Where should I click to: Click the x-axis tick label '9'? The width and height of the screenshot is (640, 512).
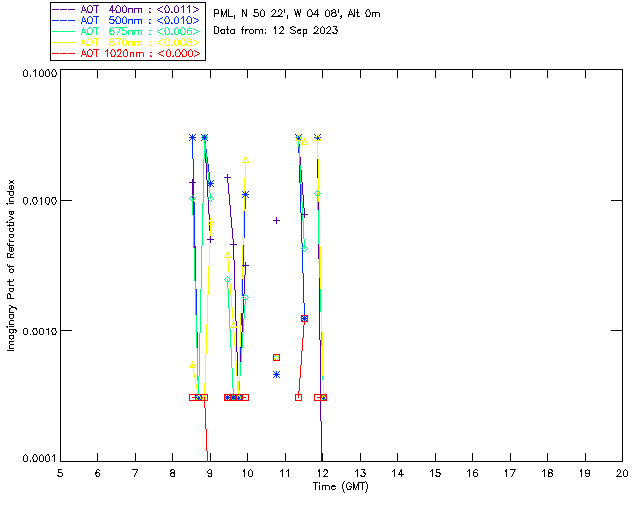click(x=210, y=473)
